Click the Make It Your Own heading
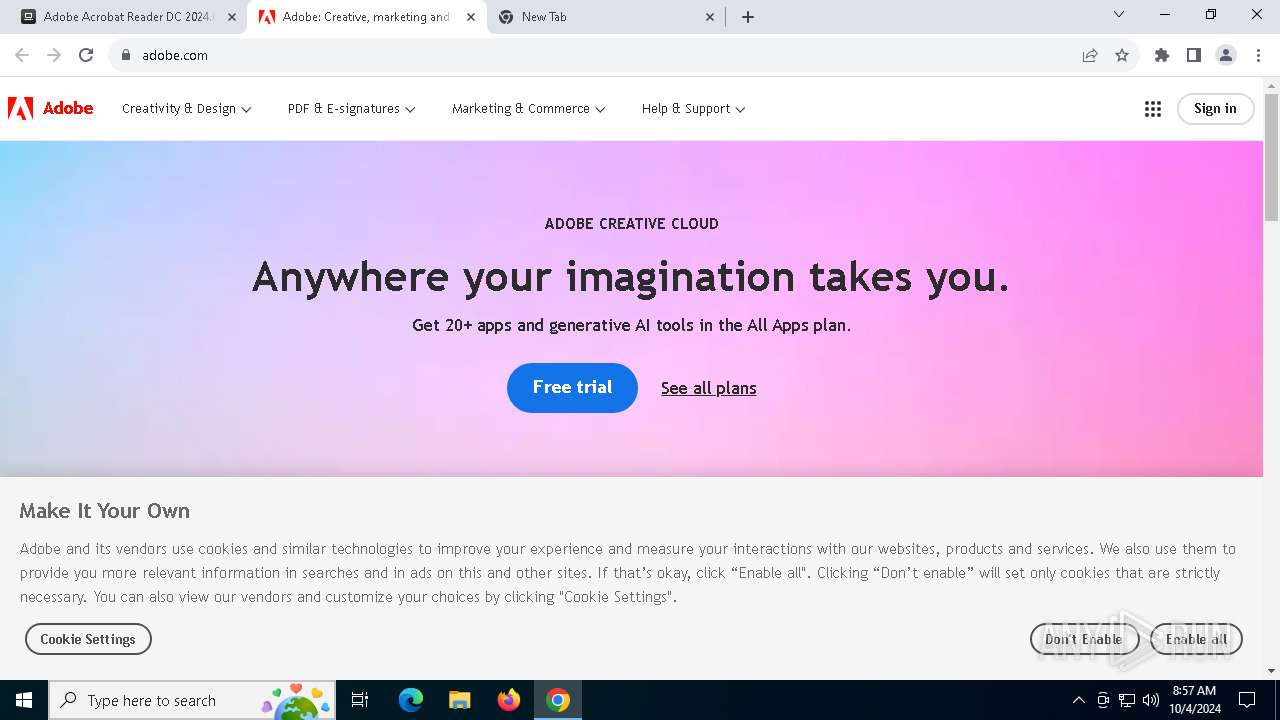 click(x=104, y=511)
